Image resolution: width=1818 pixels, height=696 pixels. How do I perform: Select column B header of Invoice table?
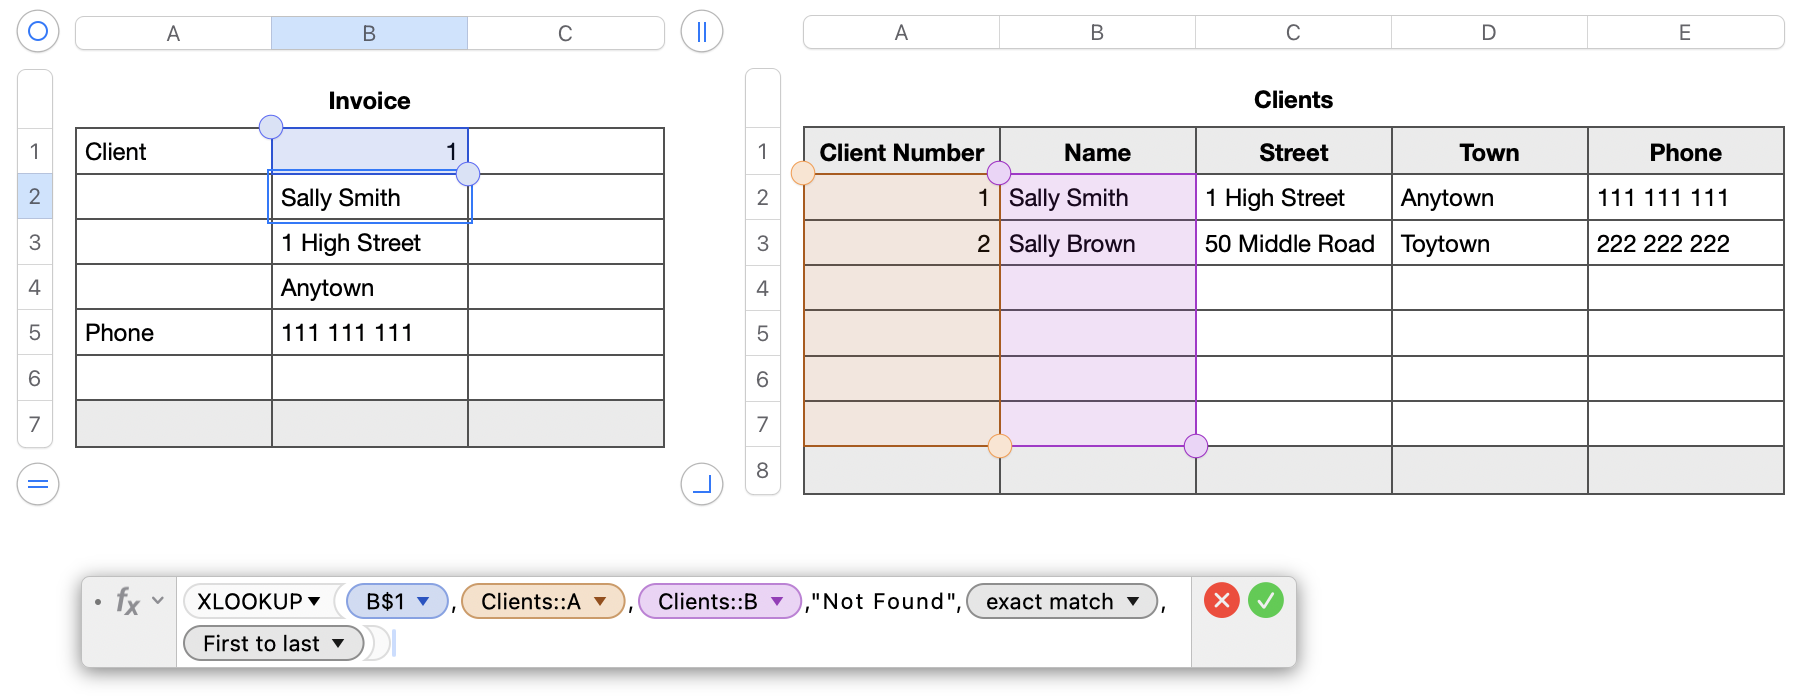[369, 33]
